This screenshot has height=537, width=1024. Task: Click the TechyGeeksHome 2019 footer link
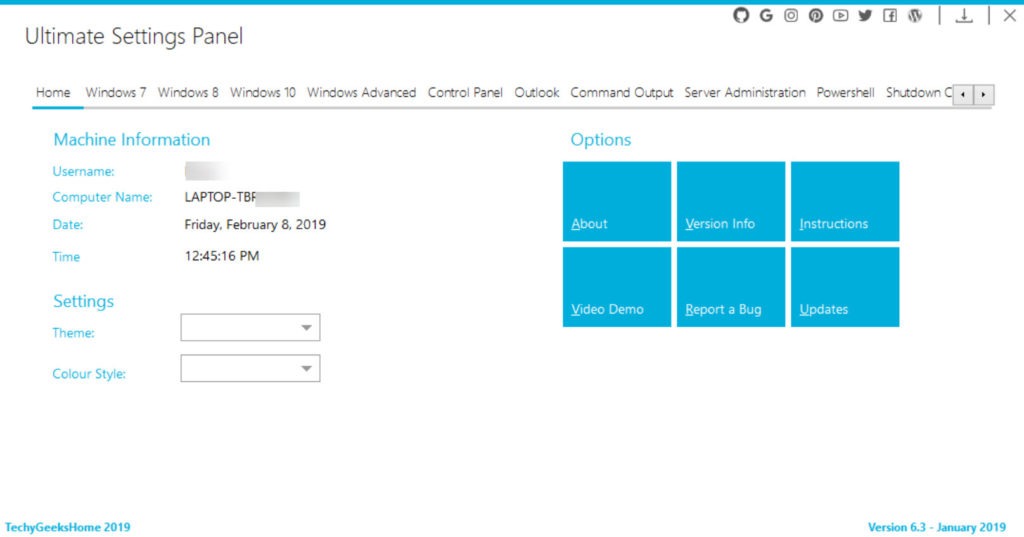[x=68, y=527]
